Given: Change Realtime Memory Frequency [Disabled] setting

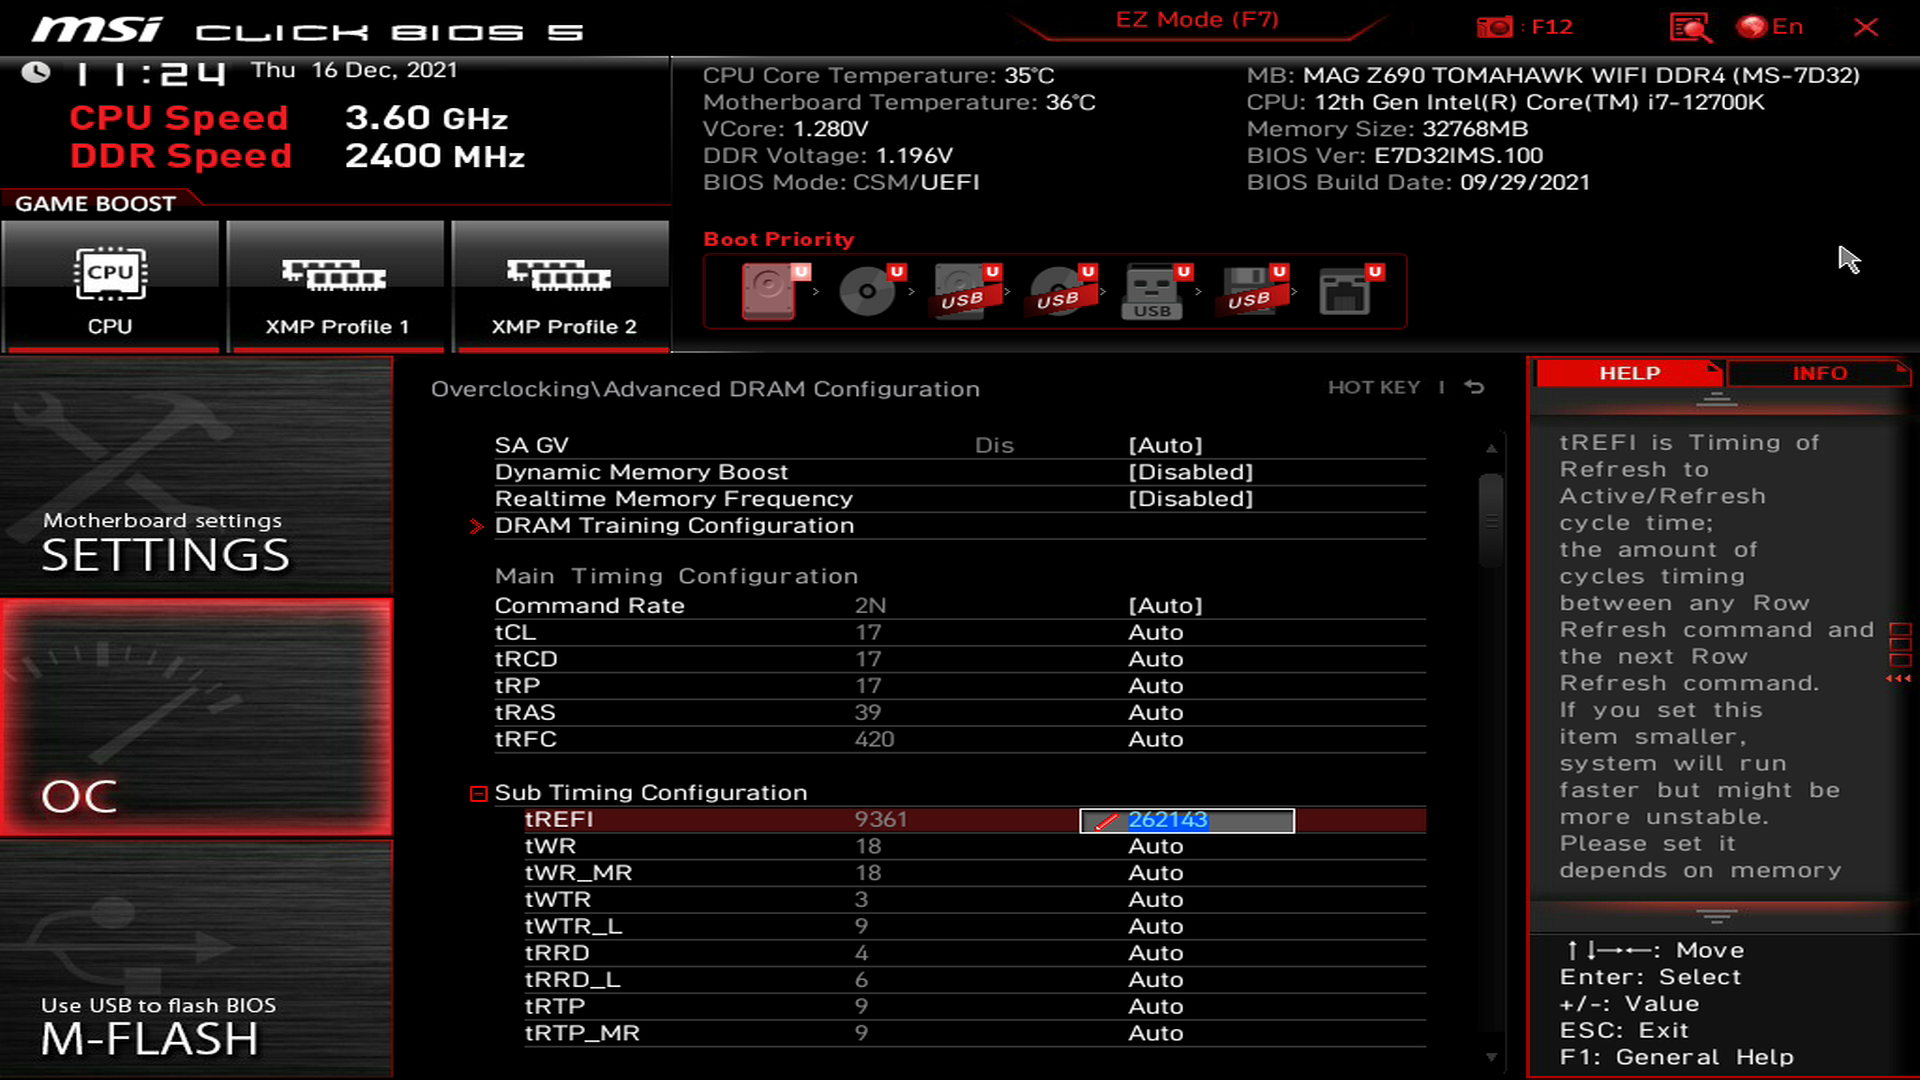Looking at the screenshot, I should coord(1190,499).
